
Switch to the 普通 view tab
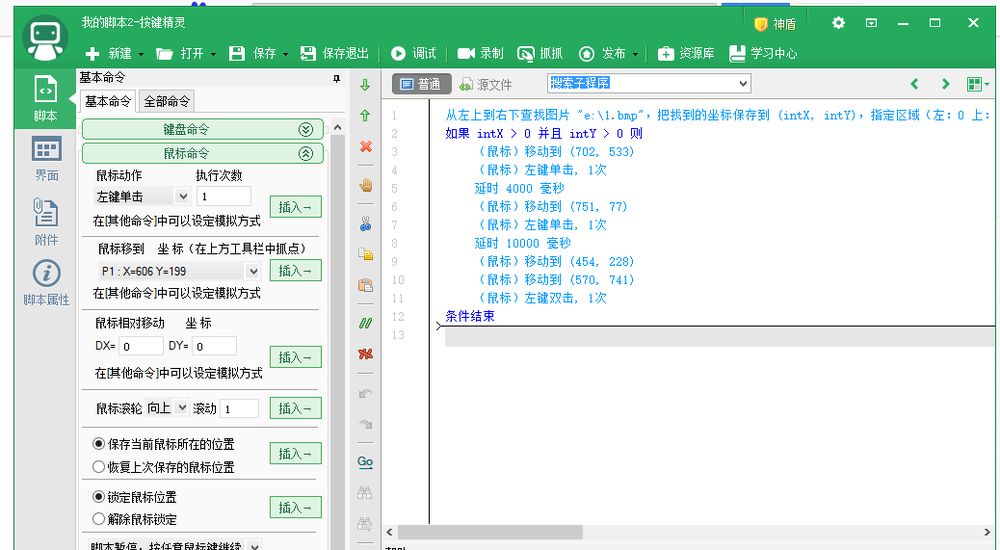(x=422, y=84)
